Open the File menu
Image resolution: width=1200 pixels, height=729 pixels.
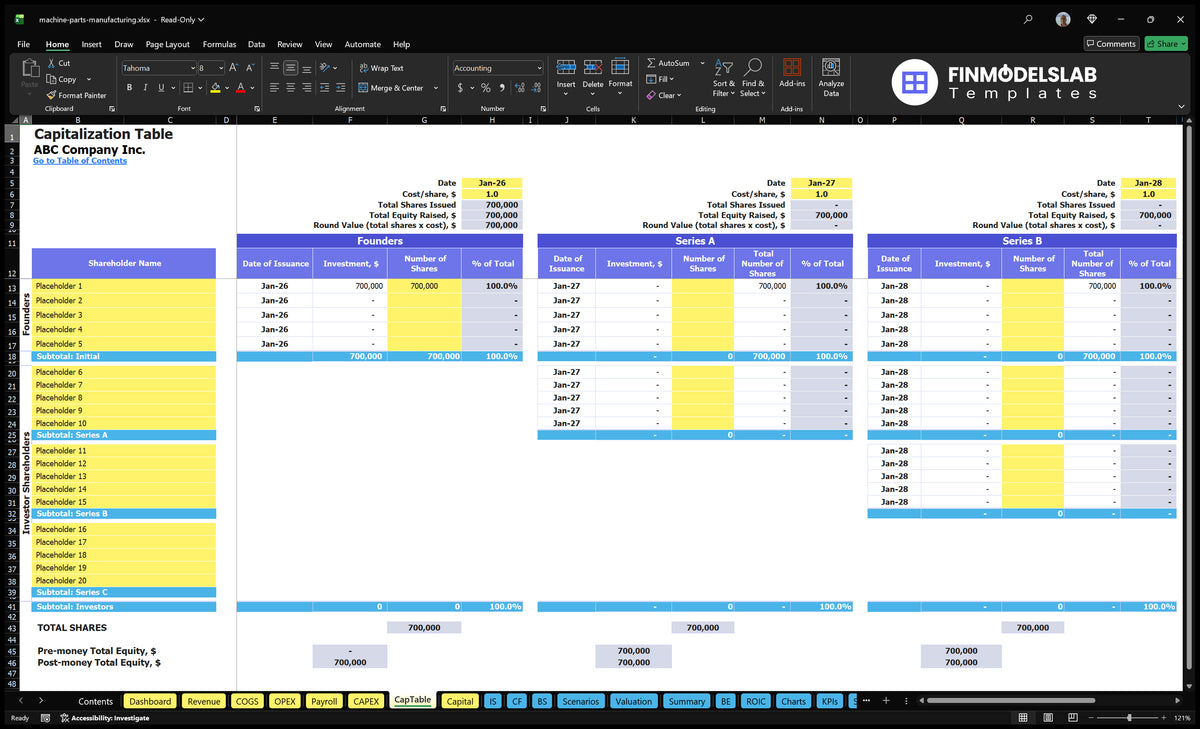(x=23, y=44)
